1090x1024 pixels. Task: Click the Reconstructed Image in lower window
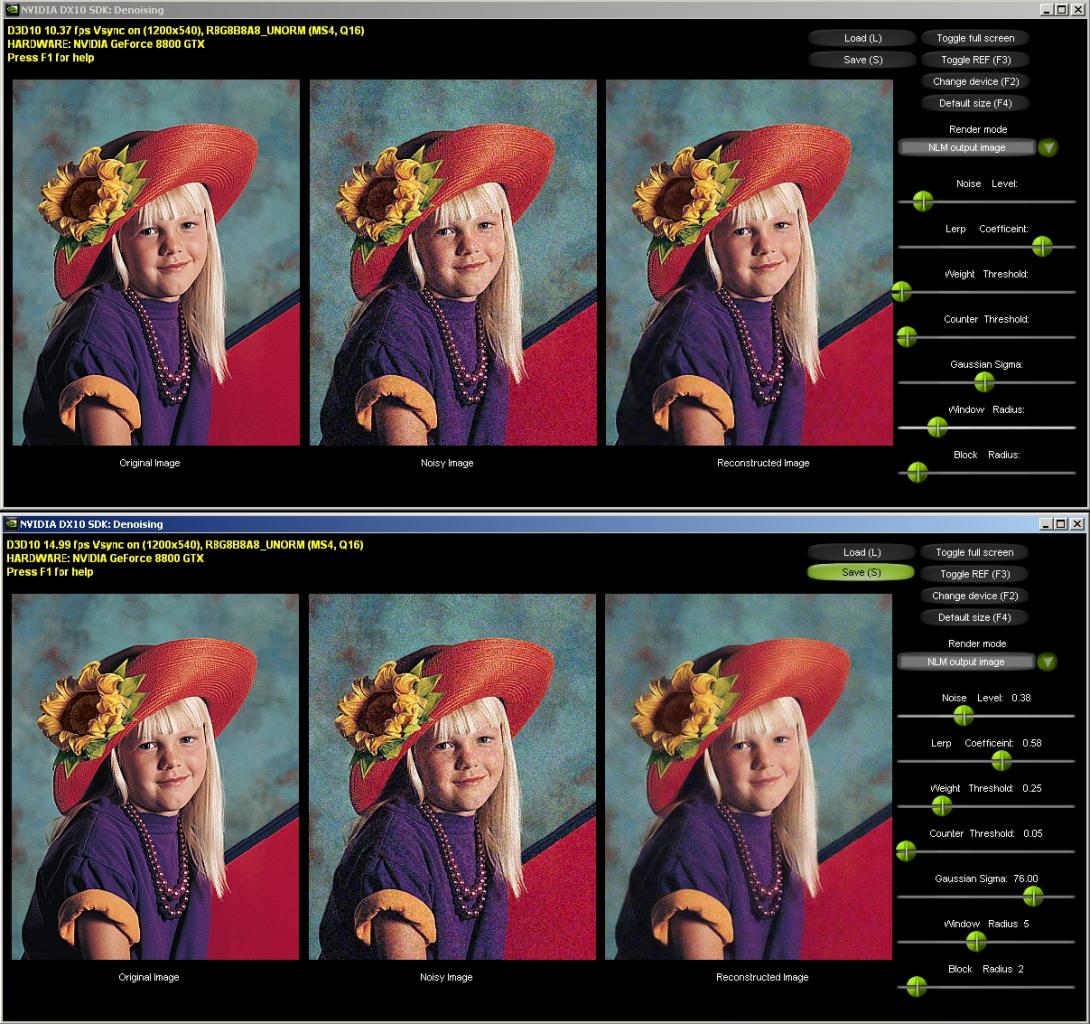(749, 777)
